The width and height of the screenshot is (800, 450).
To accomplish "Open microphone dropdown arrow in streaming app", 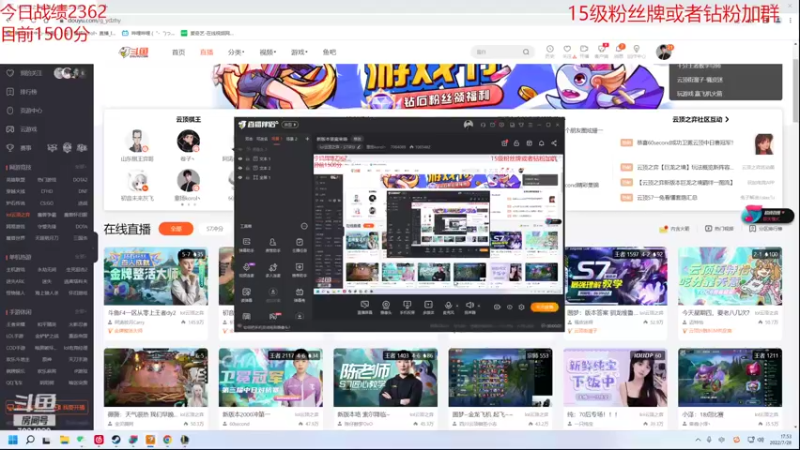I will click(x=457, y=306).
